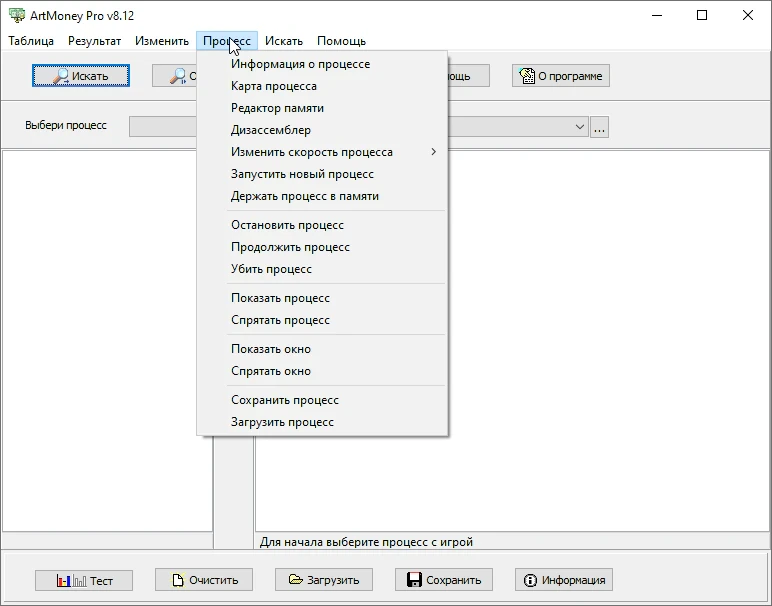Click the floppy disk icon on Сохранить
This screenshot has width=772, height=606.
click(414, 580)
